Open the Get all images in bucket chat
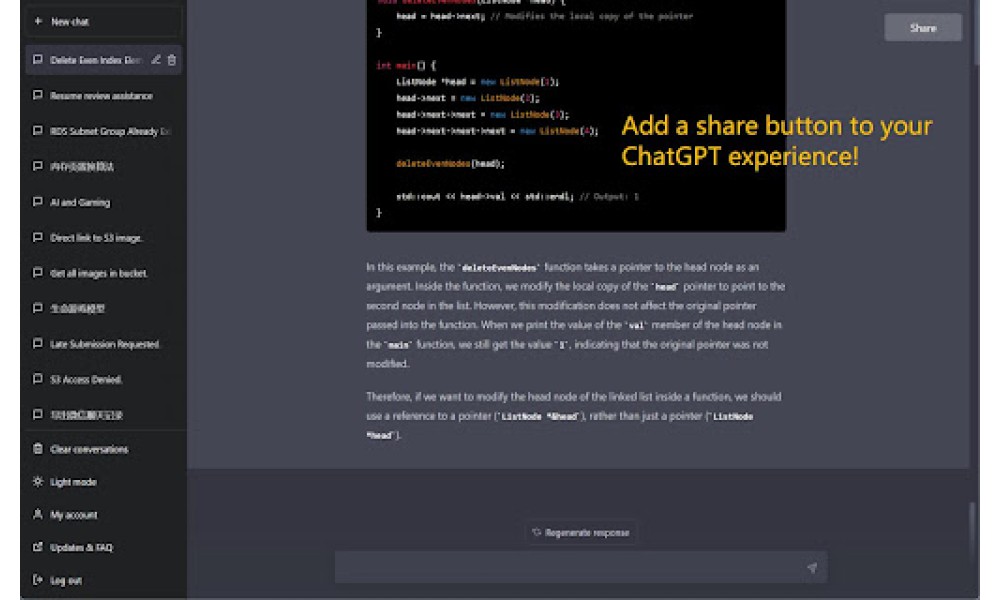 [x=103, y=273]
